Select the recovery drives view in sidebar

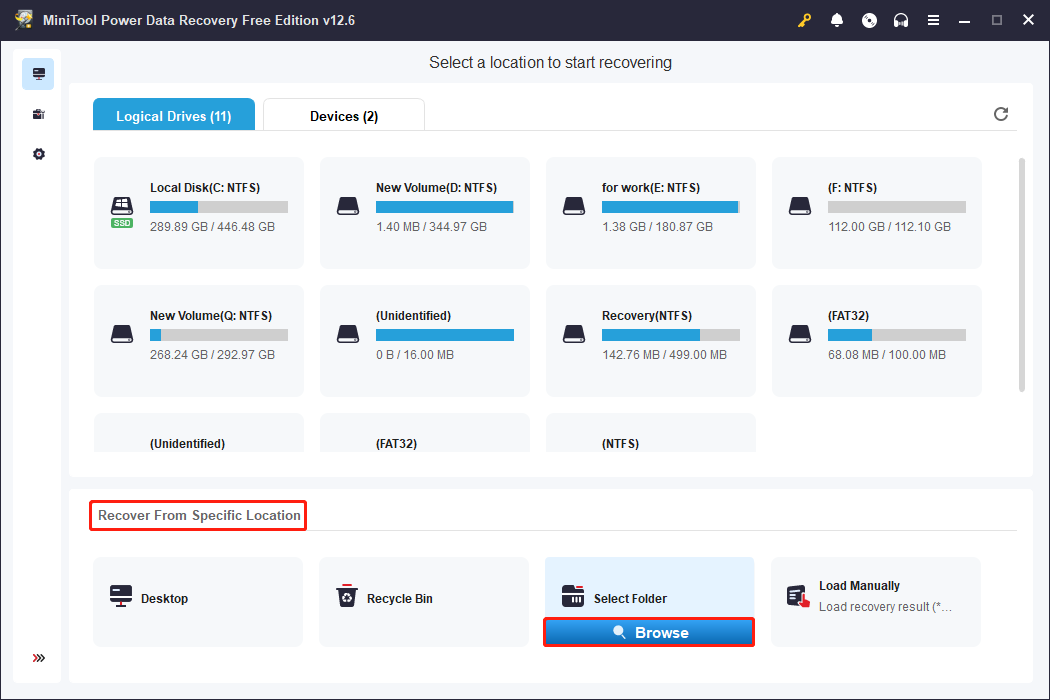tap(38, 74)
